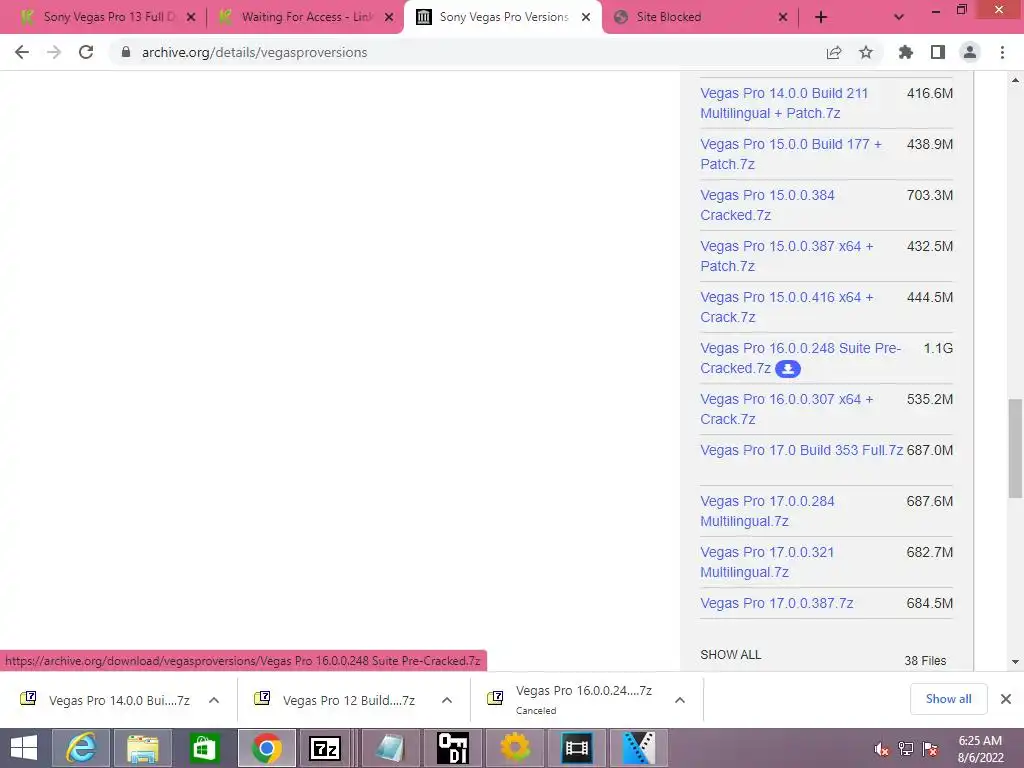1024x768 pixels.
Task: Download Vegas Pro 15.0.0.416 x64 + Crack
Action: (x=786, y=307)
